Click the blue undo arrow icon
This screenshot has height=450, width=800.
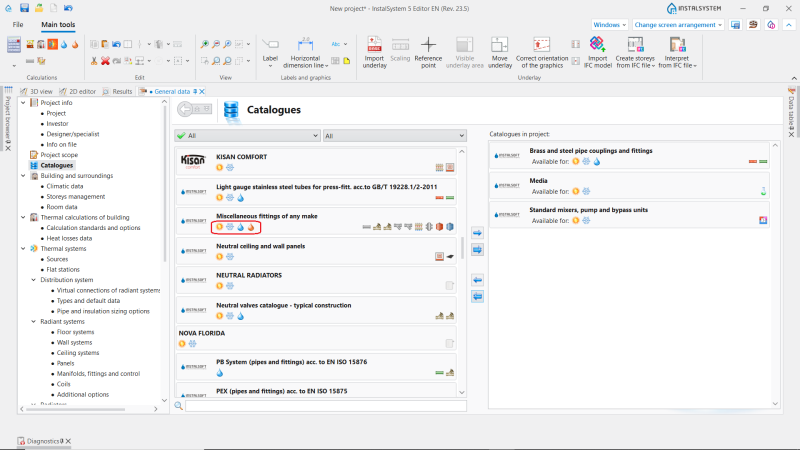click(x=116, y=44)
